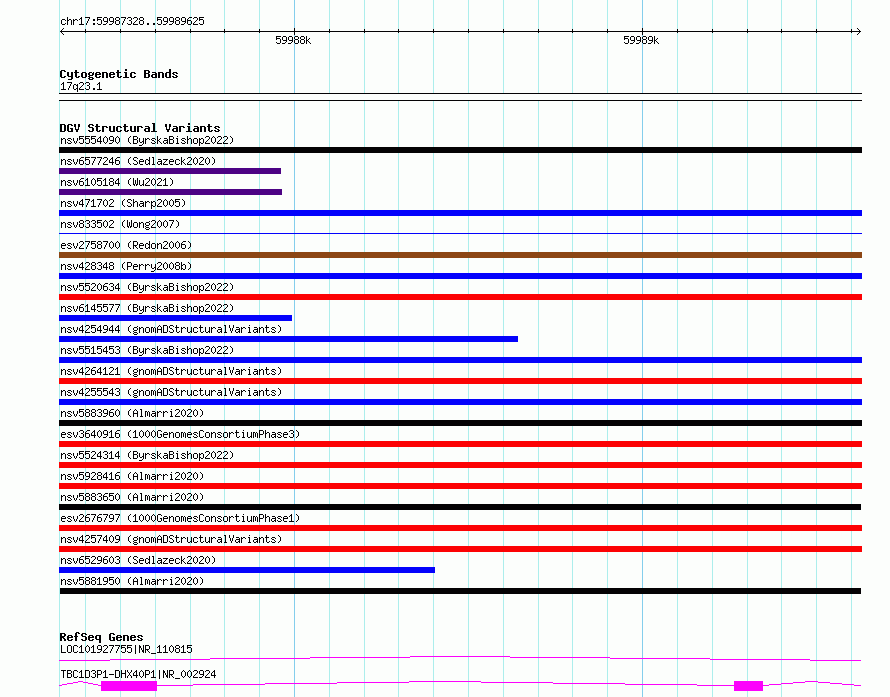Click the 59988k ruler tick label
890x697 pixels.
coord(293,40)
